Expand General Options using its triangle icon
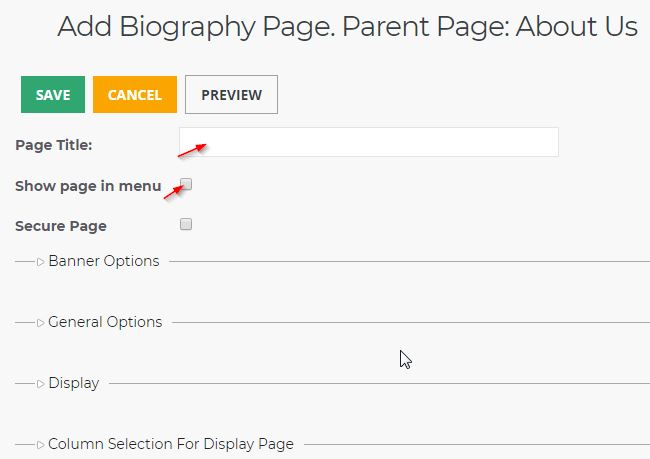The height and width of the screenshot is (459, 650). (40, 323)
